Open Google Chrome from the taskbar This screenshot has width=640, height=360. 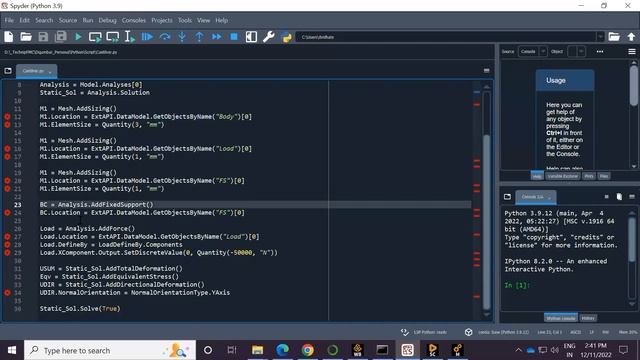coord(308,350)
